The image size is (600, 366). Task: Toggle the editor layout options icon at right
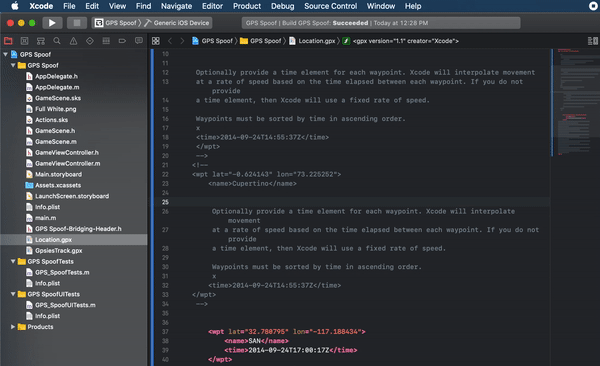click(x=592, y=41)
